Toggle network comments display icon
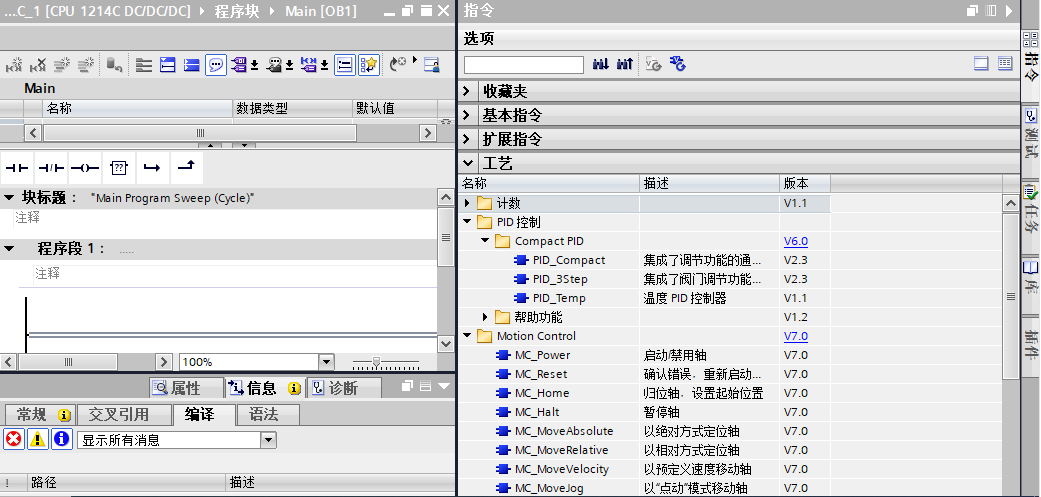 pyautogui.click(x=345, y=64)
